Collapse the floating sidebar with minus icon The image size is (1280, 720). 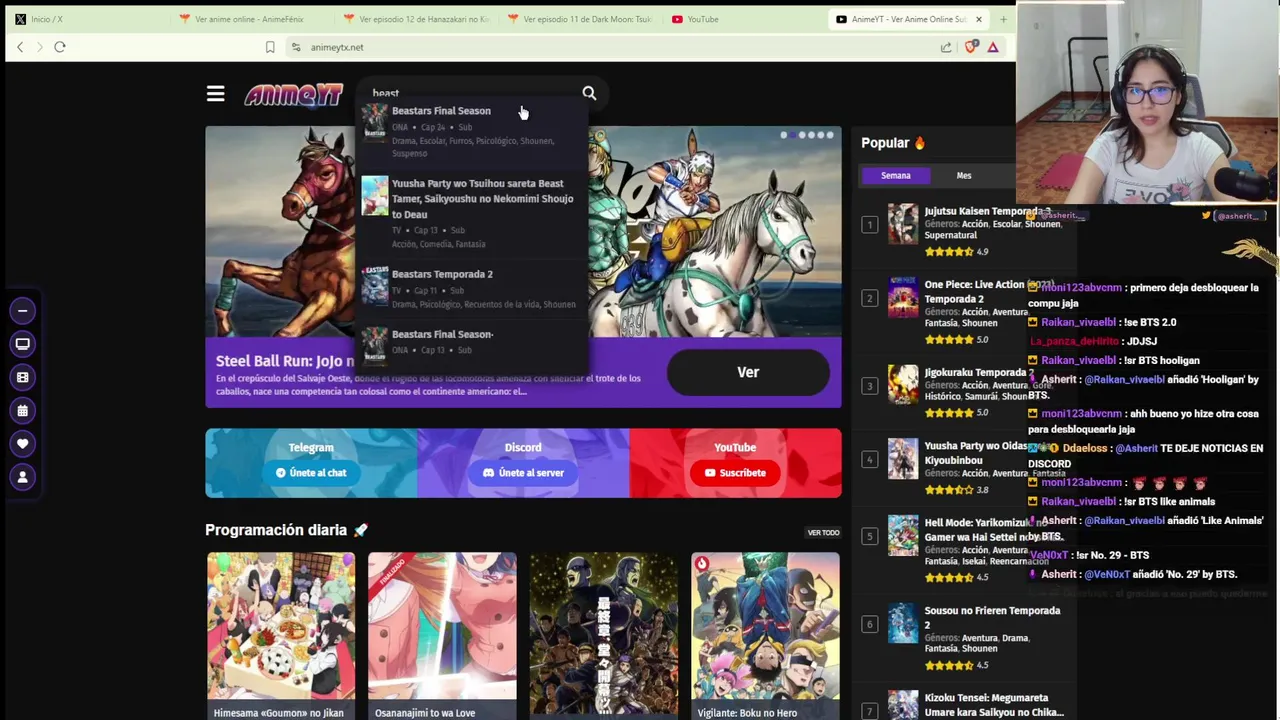pos(22,311)
